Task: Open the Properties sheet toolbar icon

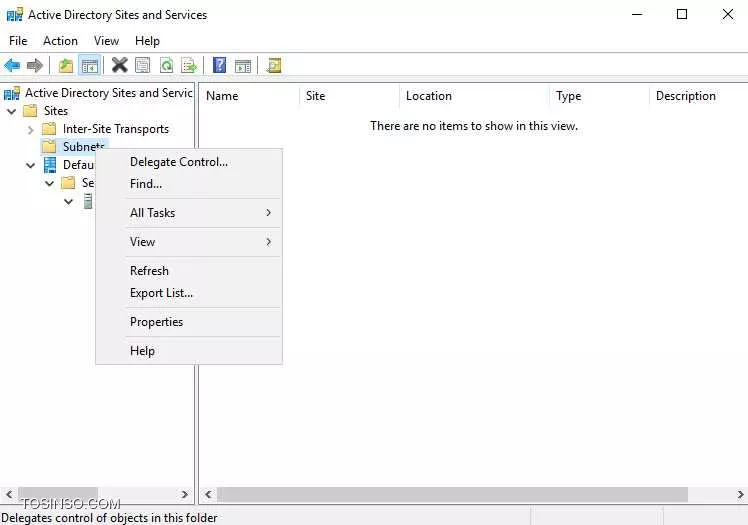Action: coord(143,65)
